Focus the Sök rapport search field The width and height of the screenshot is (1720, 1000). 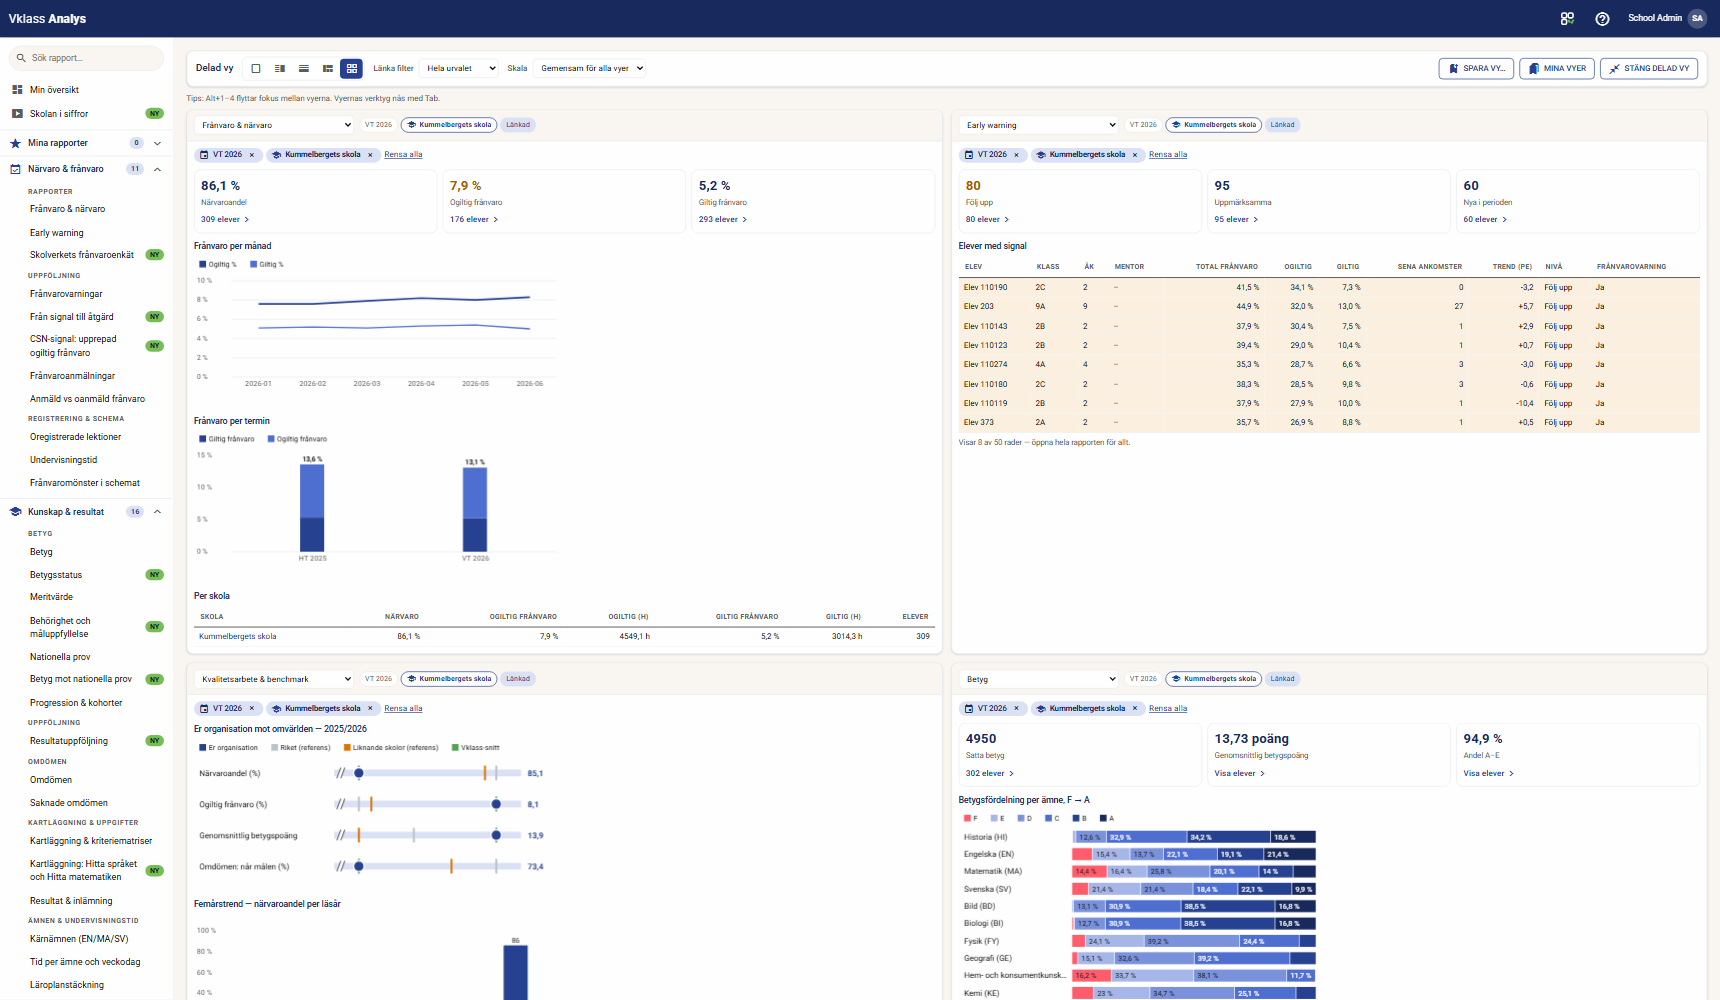(x=86, y=58)
